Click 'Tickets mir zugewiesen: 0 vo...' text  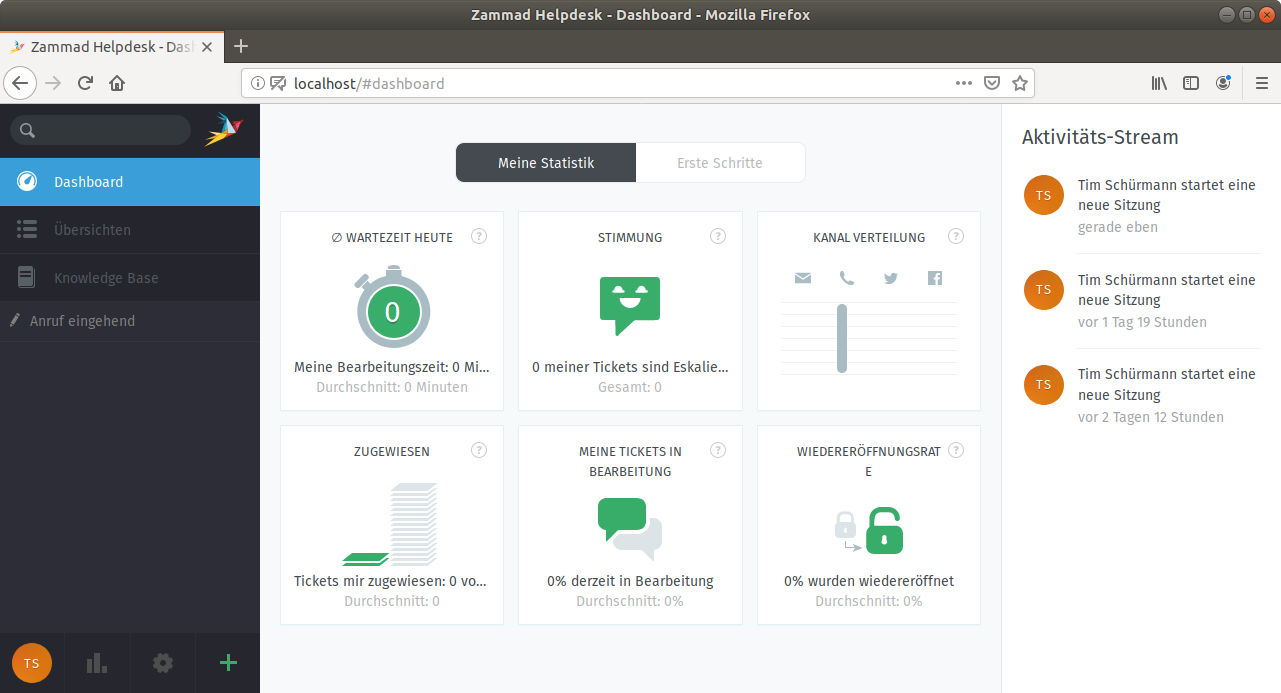[x=392, y=581]
